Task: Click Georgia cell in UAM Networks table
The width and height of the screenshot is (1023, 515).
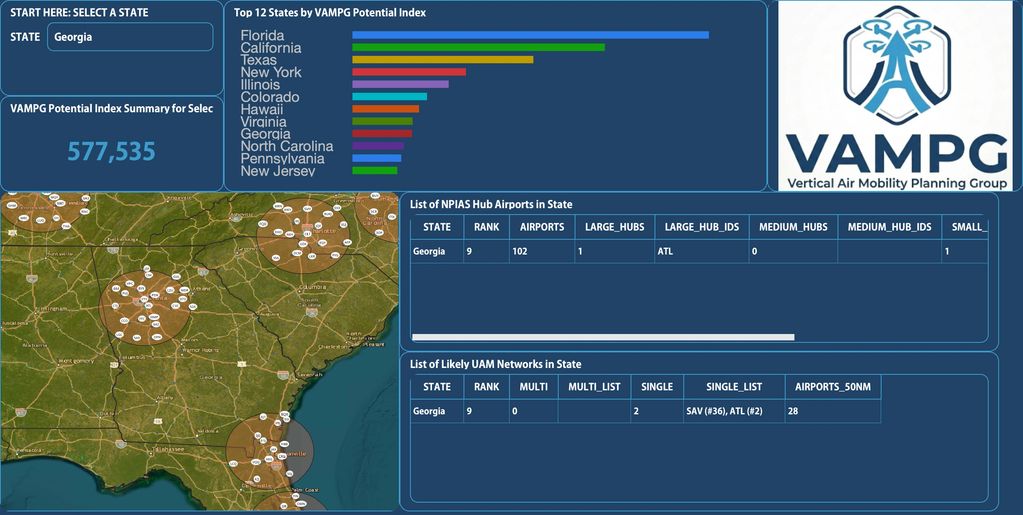Action: tap(437, 411)
